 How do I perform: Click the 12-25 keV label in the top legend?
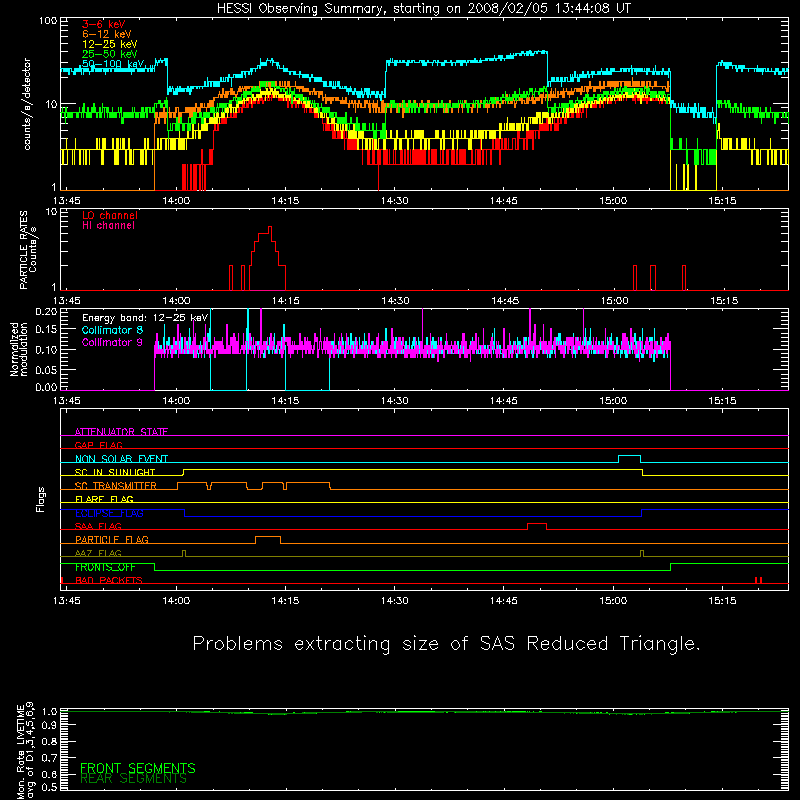110,44
